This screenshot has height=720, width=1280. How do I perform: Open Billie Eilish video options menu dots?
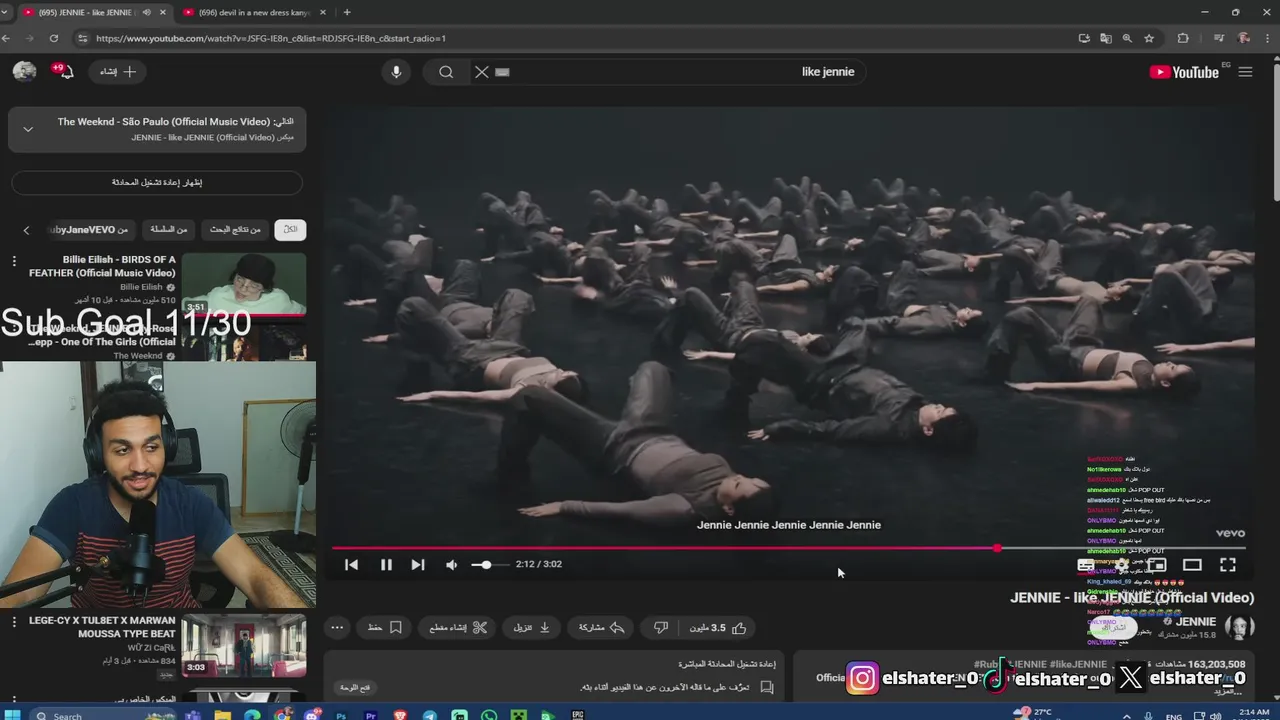click(14, 261)
